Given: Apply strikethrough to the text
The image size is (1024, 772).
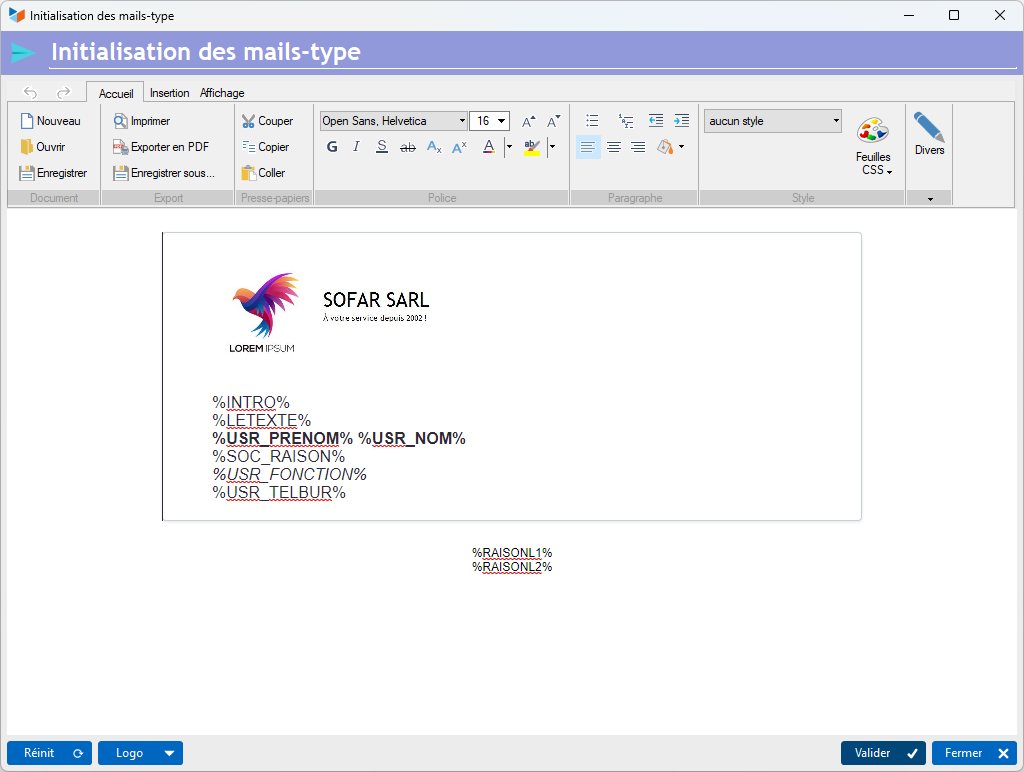Looking at the screenshot, I should tap(407, 147).
